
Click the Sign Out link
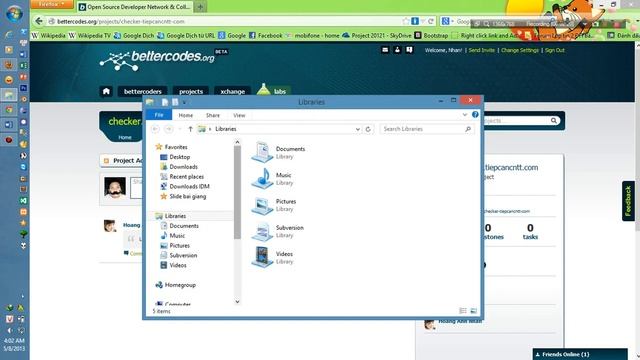point(555,50)
